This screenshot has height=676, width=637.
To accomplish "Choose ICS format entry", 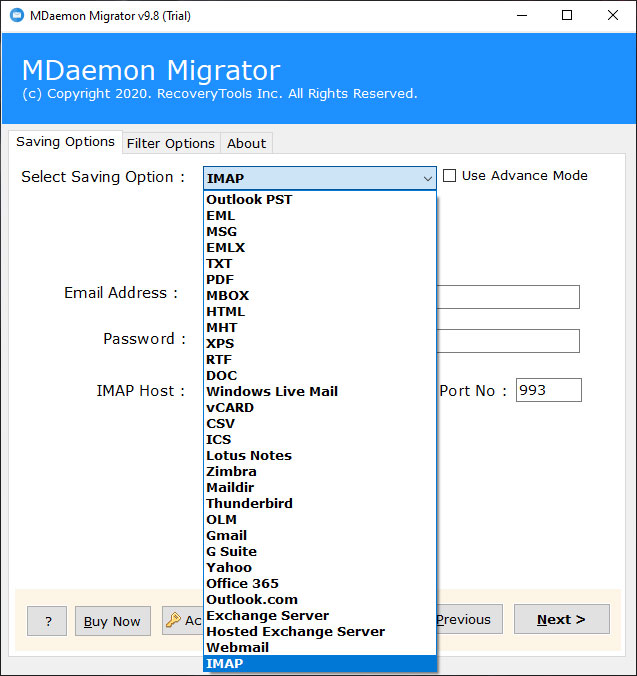I will tap(320, 439).
